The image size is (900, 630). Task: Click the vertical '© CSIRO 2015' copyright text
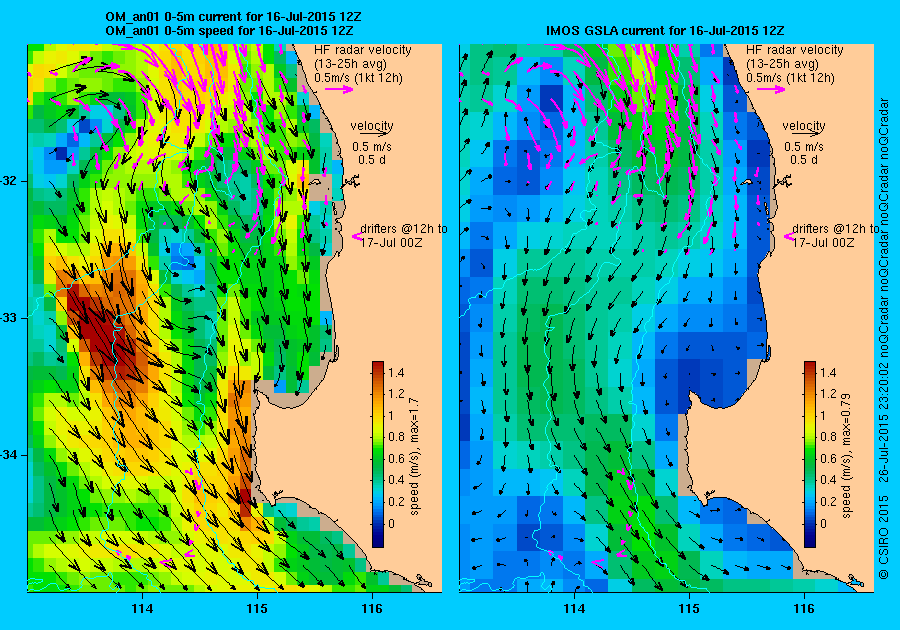(884, 537)
